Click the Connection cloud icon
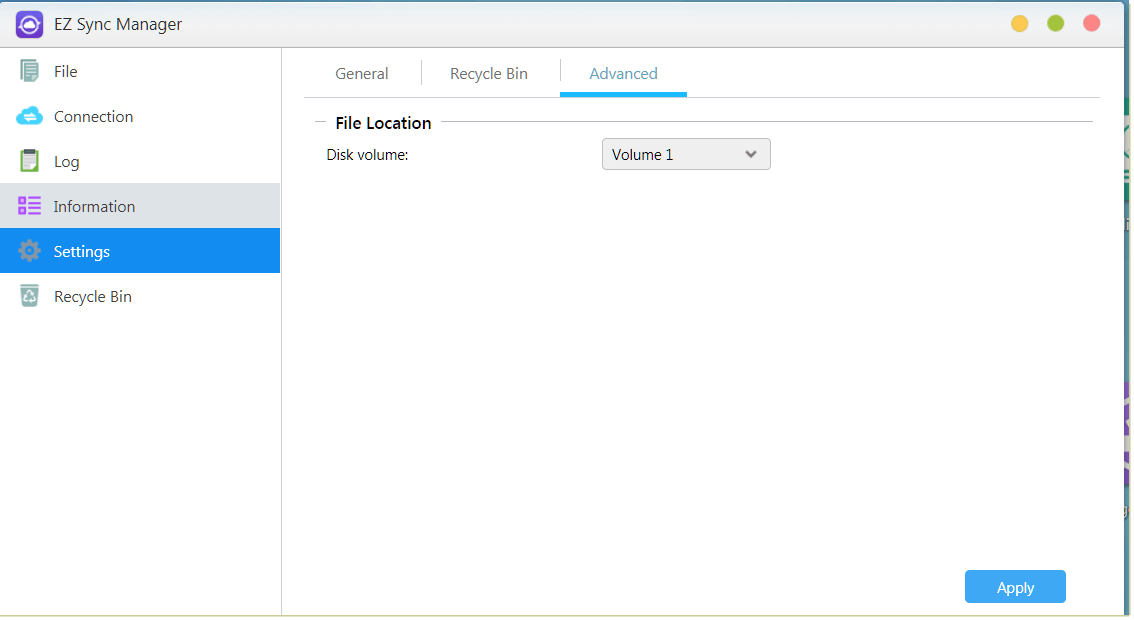Screen dimensions: 1134x620 click(30, 116)
